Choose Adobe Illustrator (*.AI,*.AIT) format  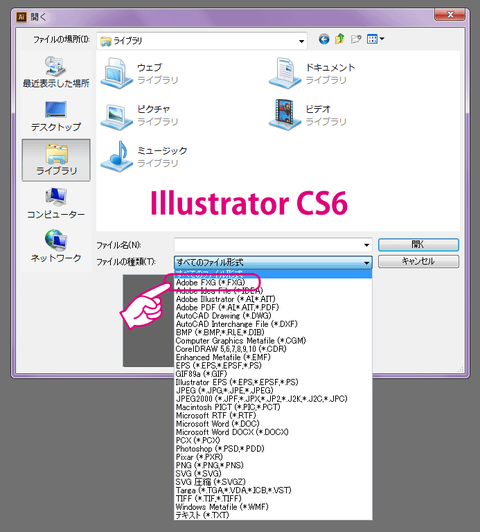273,299
